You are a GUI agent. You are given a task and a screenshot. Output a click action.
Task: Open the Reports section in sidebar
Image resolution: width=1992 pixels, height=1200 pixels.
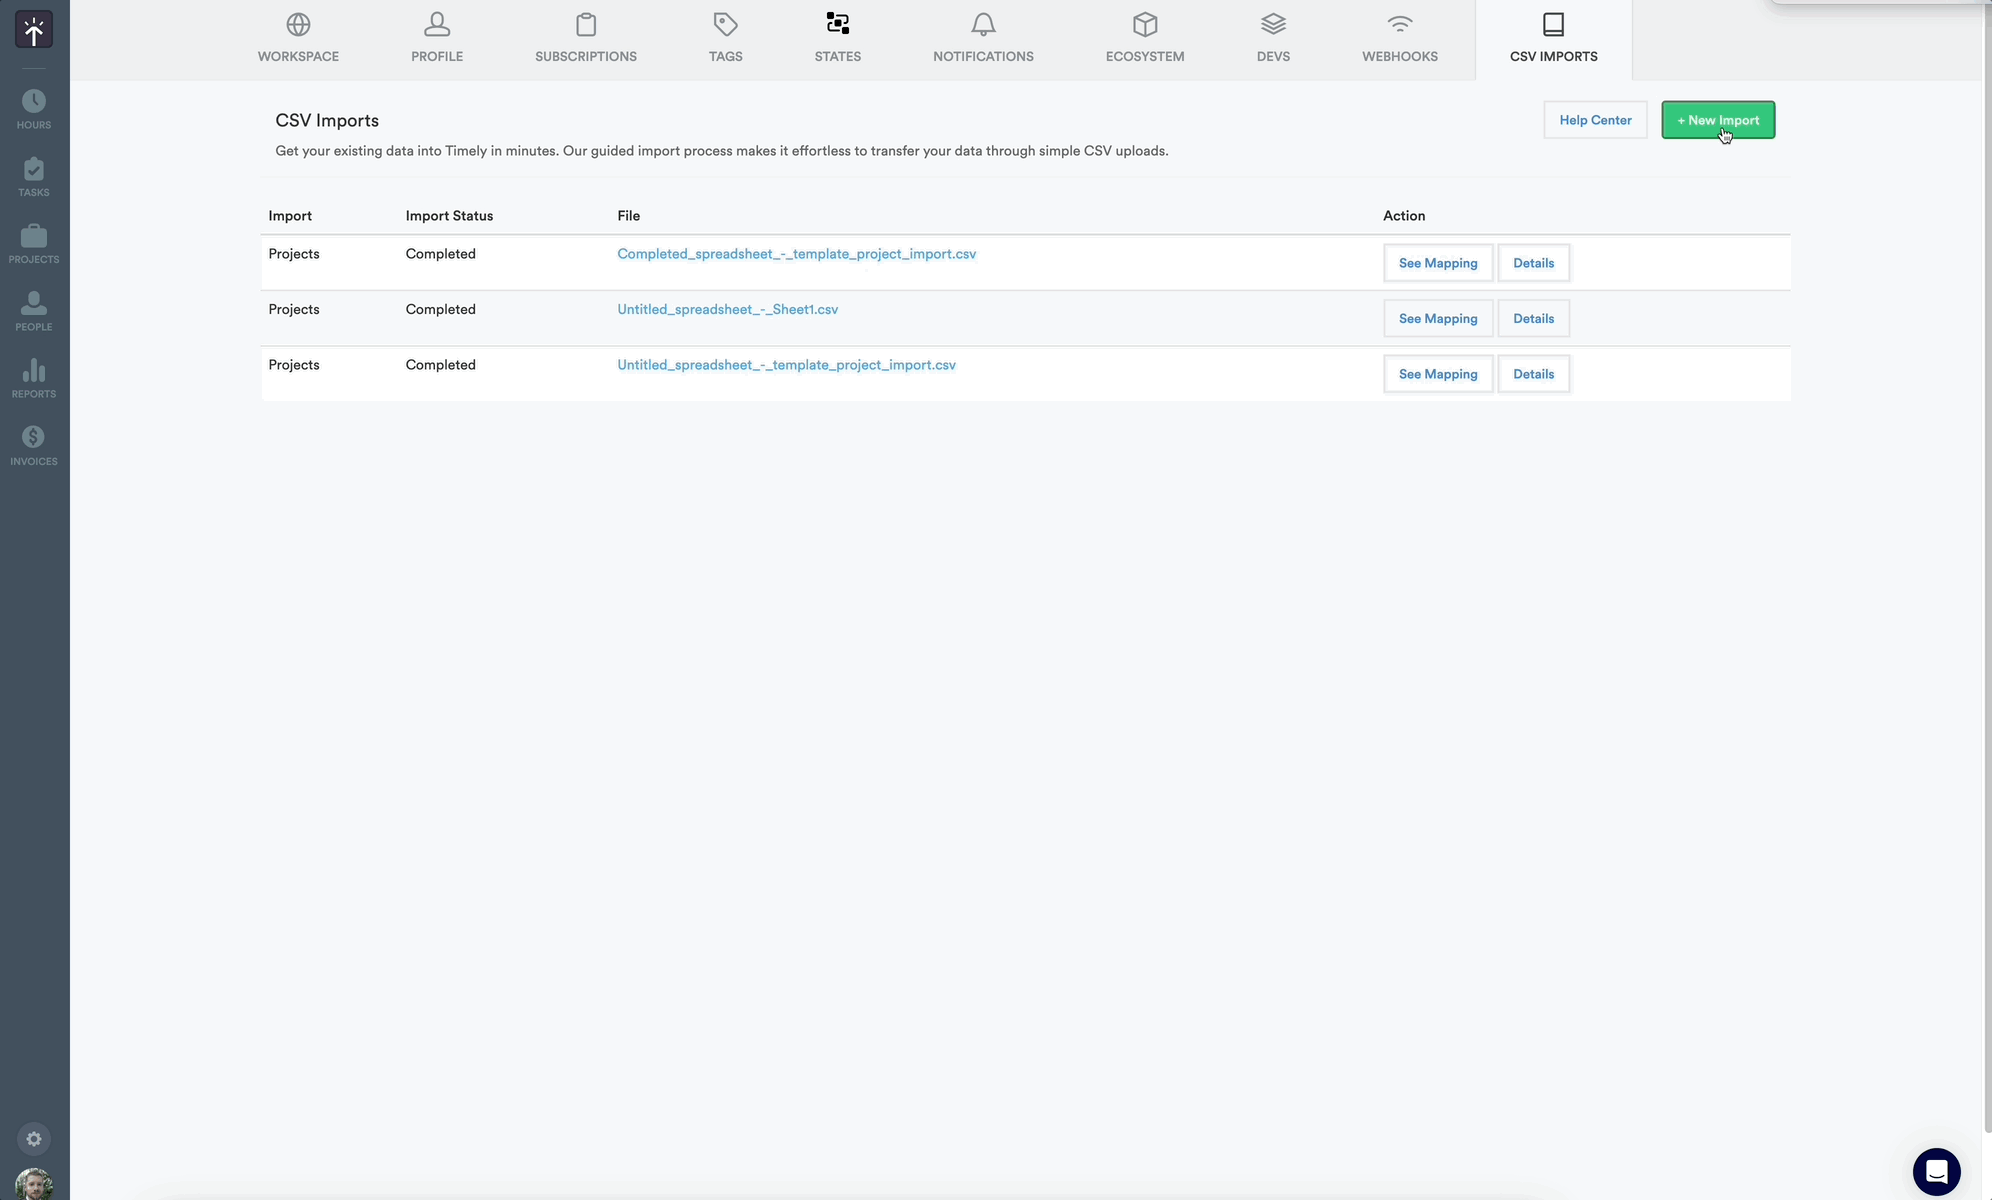click(x=33, y=376)
